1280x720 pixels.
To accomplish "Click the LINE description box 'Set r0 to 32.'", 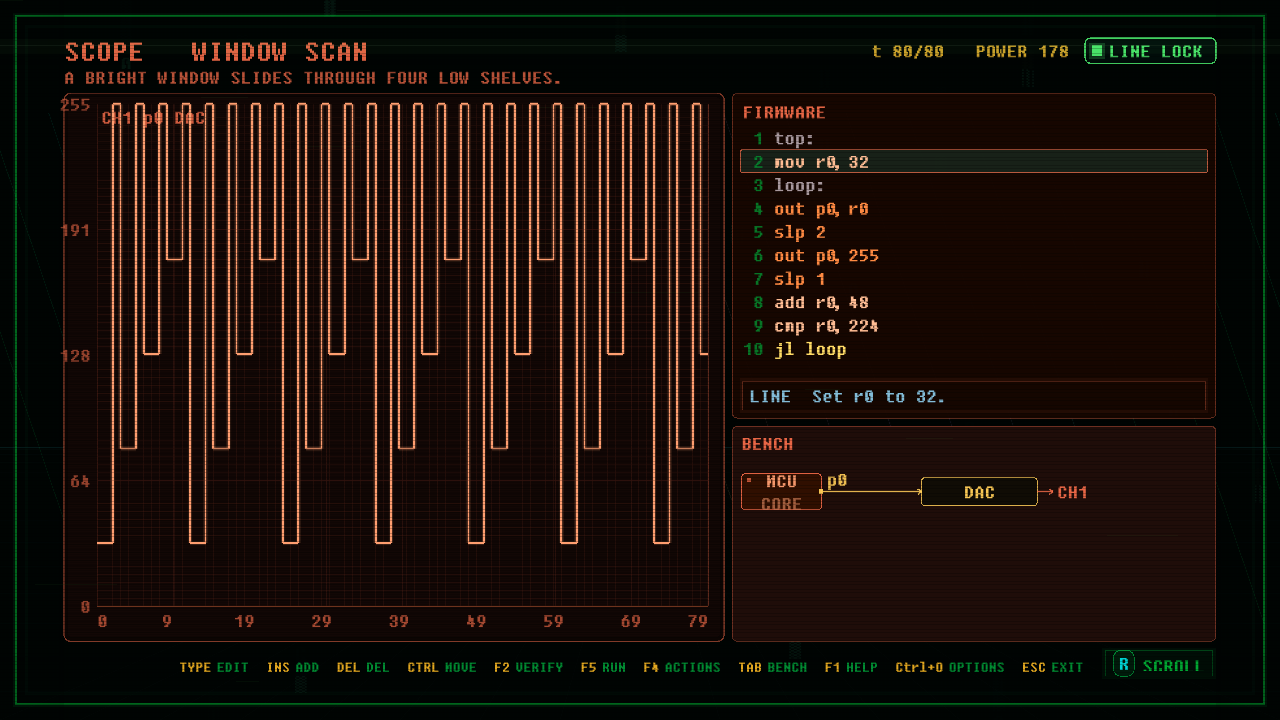I will (974, 397).
